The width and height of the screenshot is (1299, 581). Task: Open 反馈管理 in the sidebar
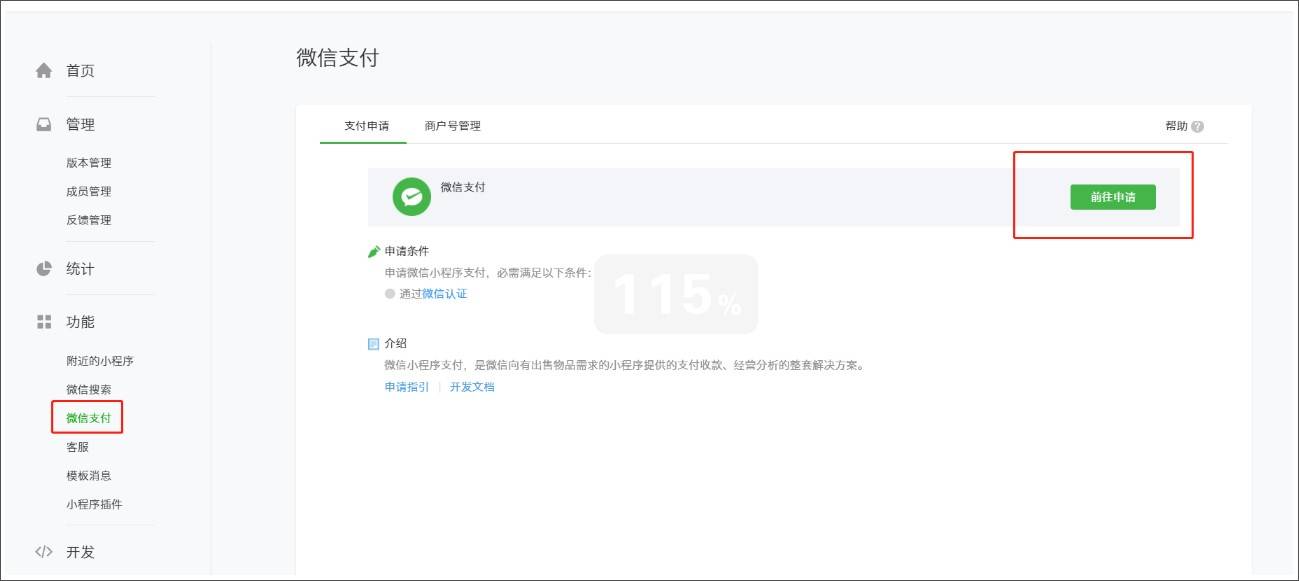click(89, 220)
